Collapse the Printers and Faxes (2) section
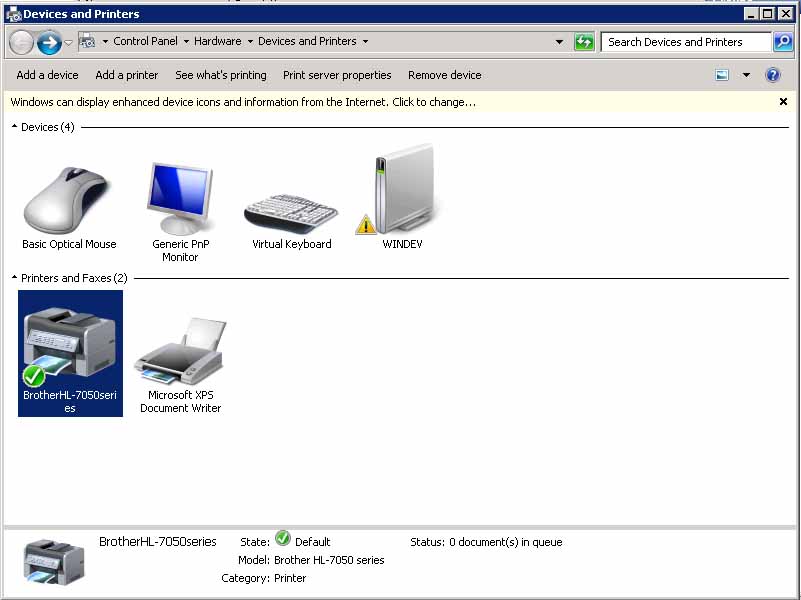The image size is (801, 600). pos(13,278)
